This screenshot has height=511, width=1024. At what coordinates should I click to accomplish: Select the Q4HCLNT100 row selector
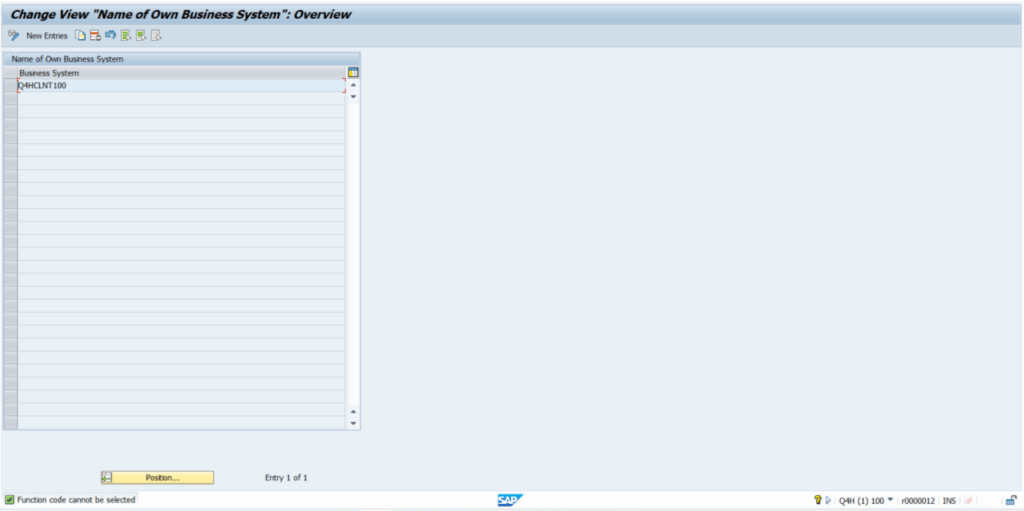(x=10, y=86)
